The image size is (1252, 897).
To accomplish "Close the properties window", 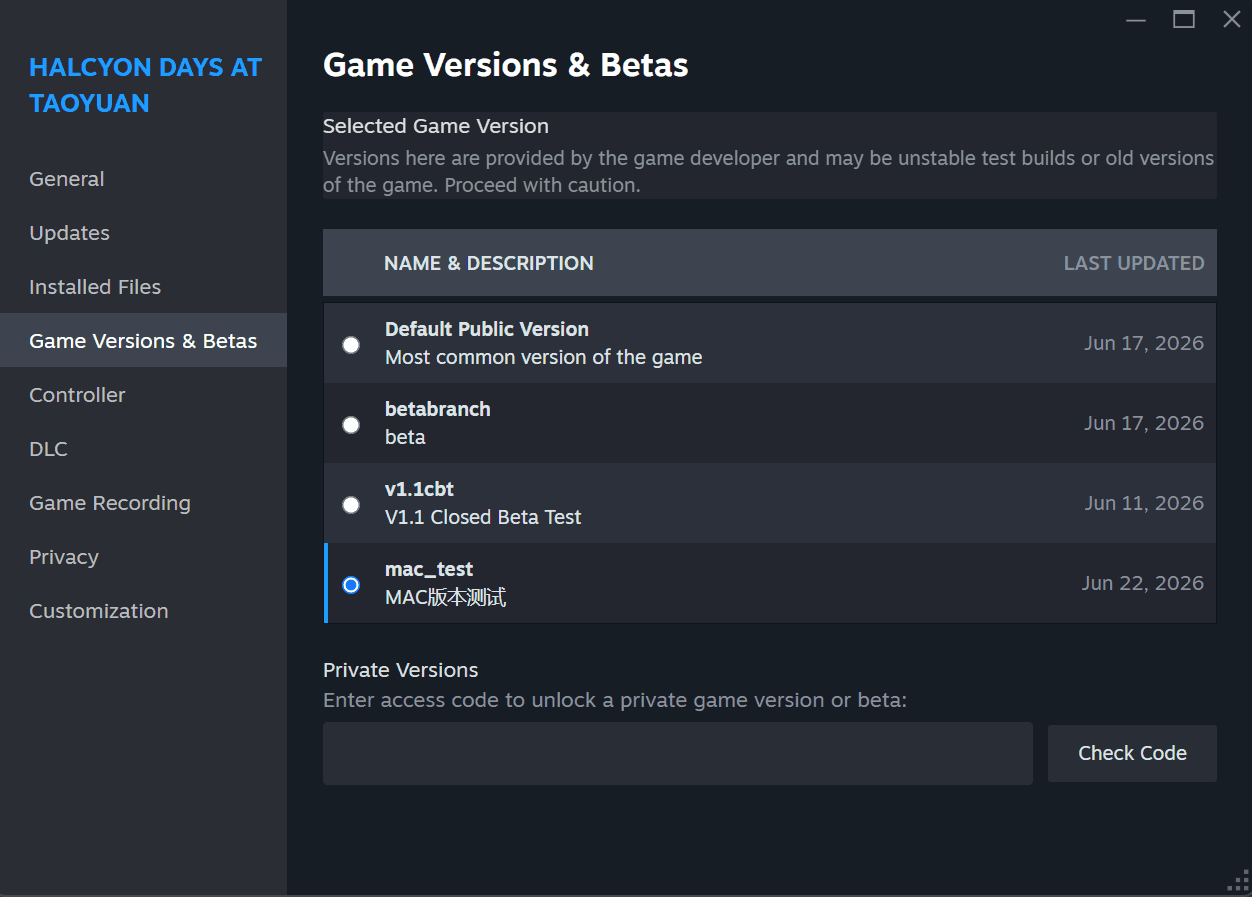I will 1232,20.
